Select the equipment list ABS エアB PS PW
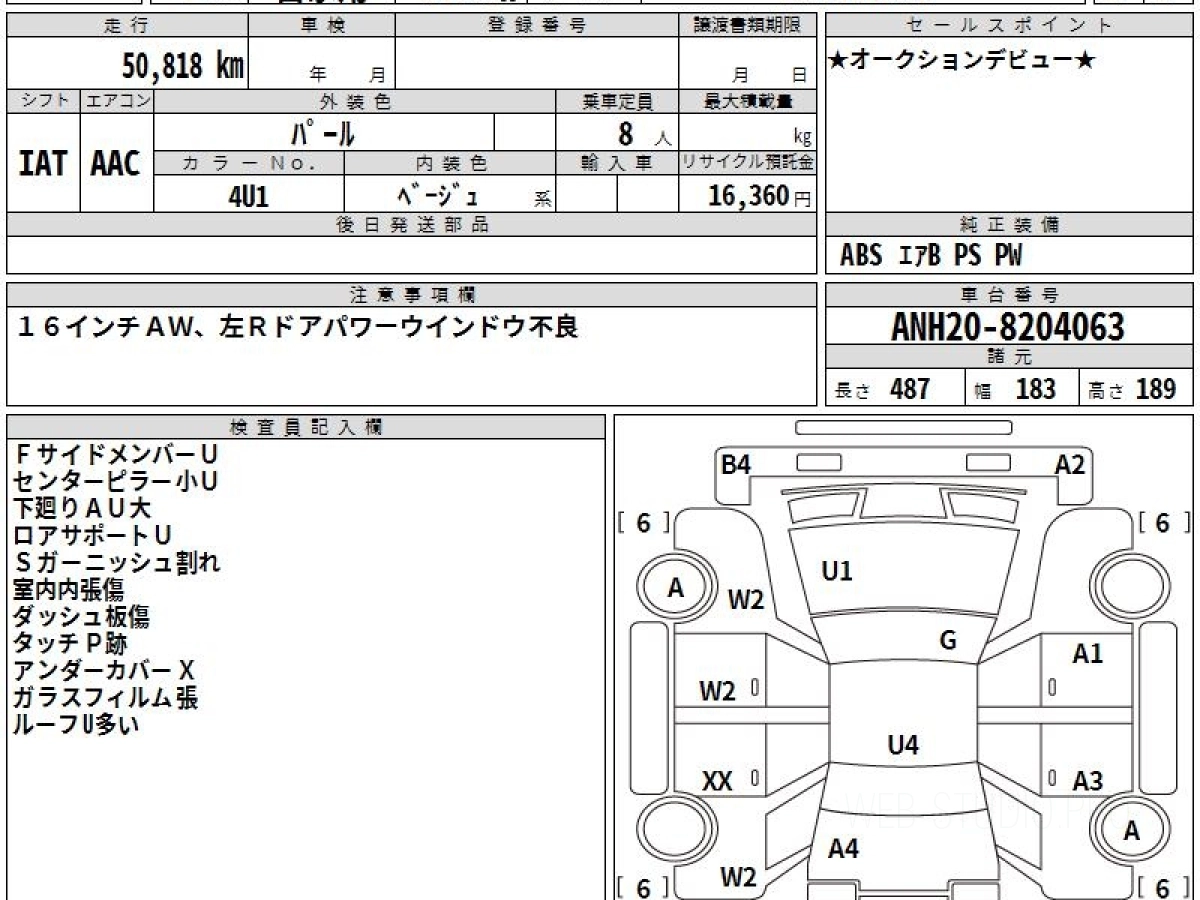Image resolution: width=1200 pixels, height=900 pixels. pyautogui.click(x=931, y=256)
